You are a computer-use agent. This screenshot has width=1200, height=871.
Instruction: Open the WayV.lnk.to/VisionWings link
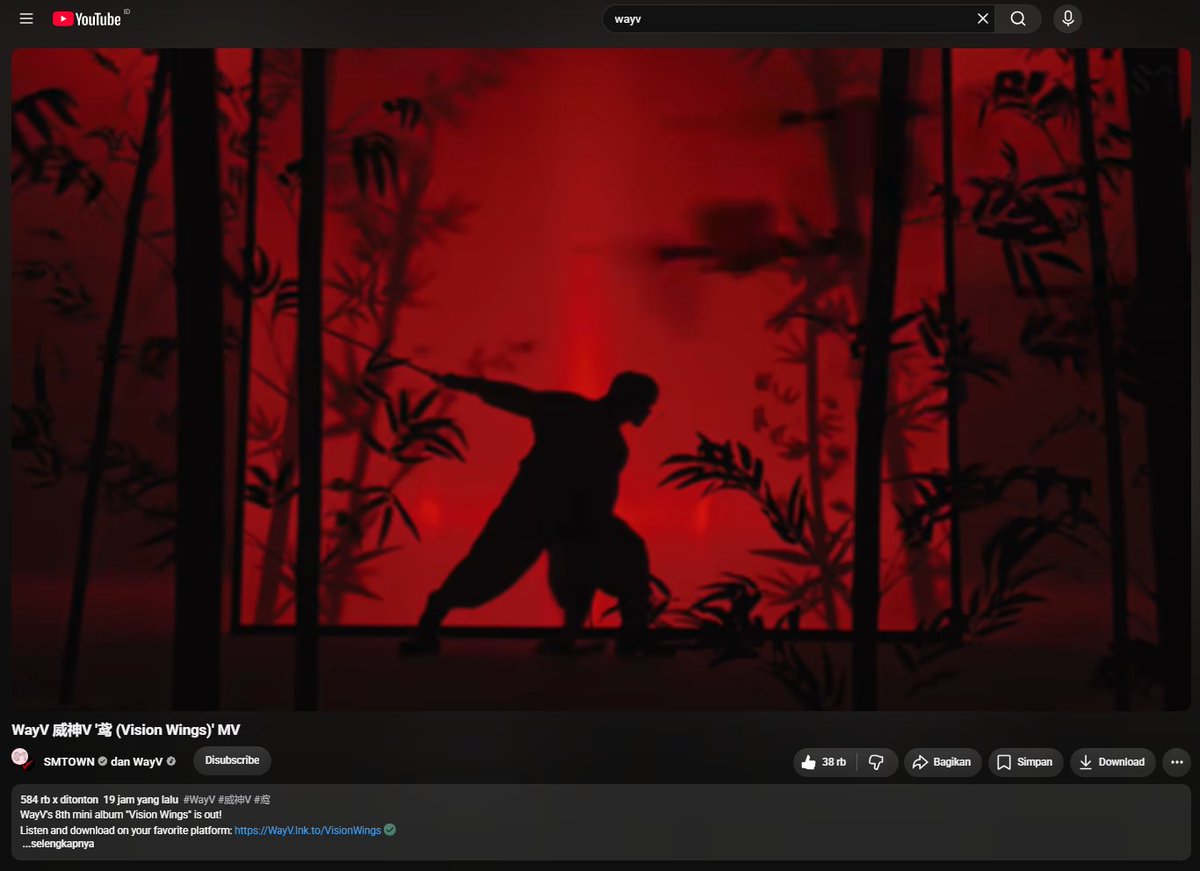tap(308, 830)
